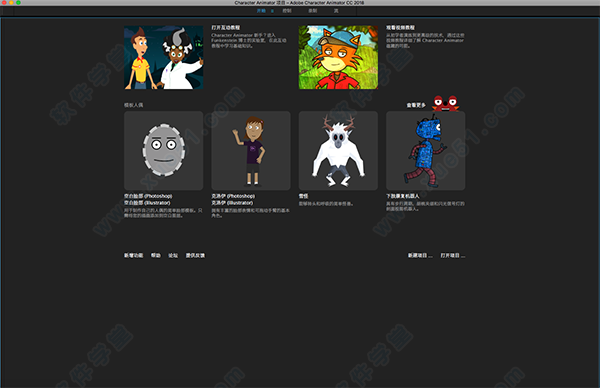Switch to the second workspace tab after 开始

coord(287,11)
